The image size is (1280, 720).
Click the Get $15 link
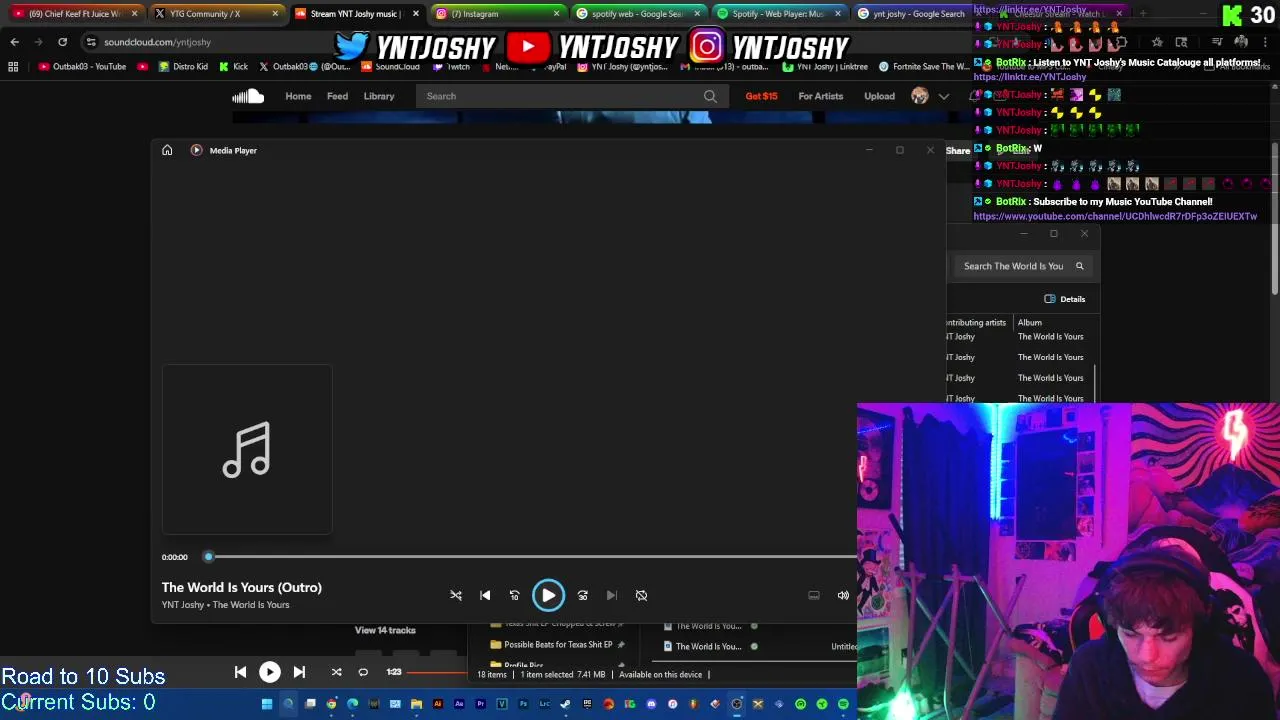(761, 96)
